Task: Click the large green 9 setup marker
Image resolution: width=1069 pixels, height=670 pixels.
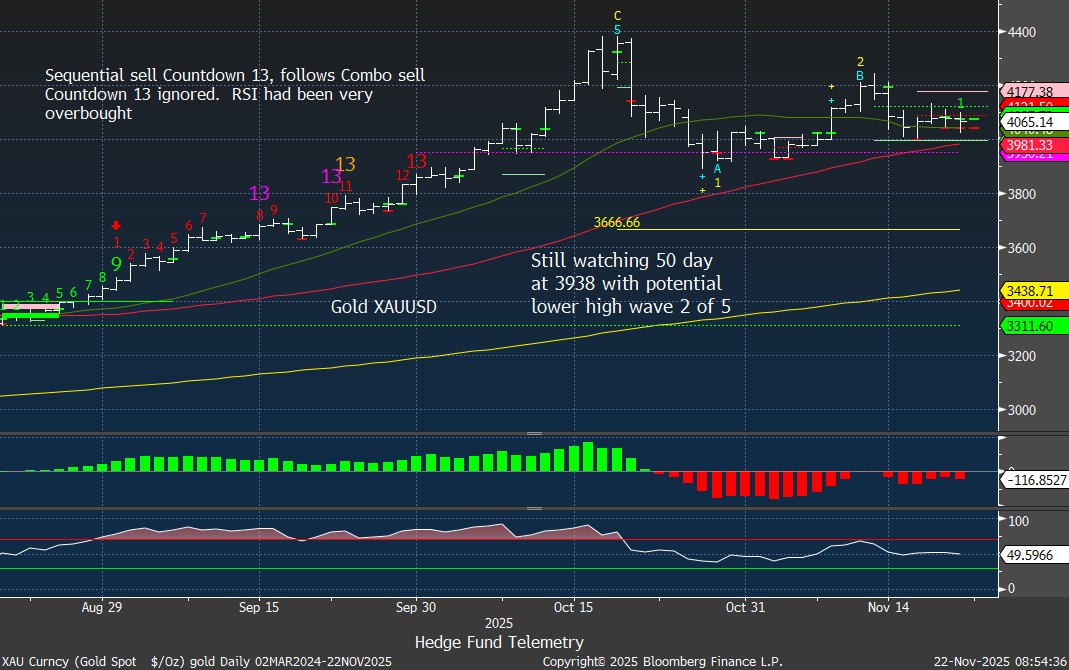Action: [116, 265]
